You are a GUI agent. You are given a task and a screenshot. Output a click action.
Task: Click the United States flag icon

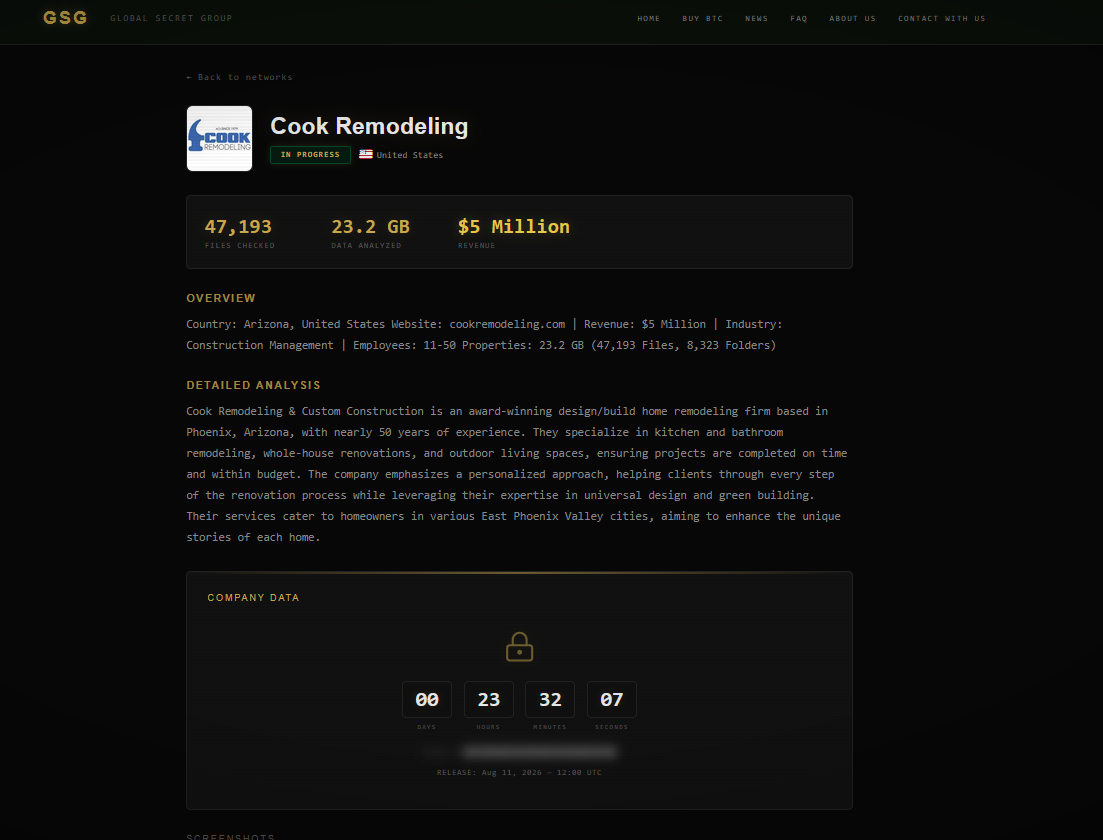pos(366,154)
